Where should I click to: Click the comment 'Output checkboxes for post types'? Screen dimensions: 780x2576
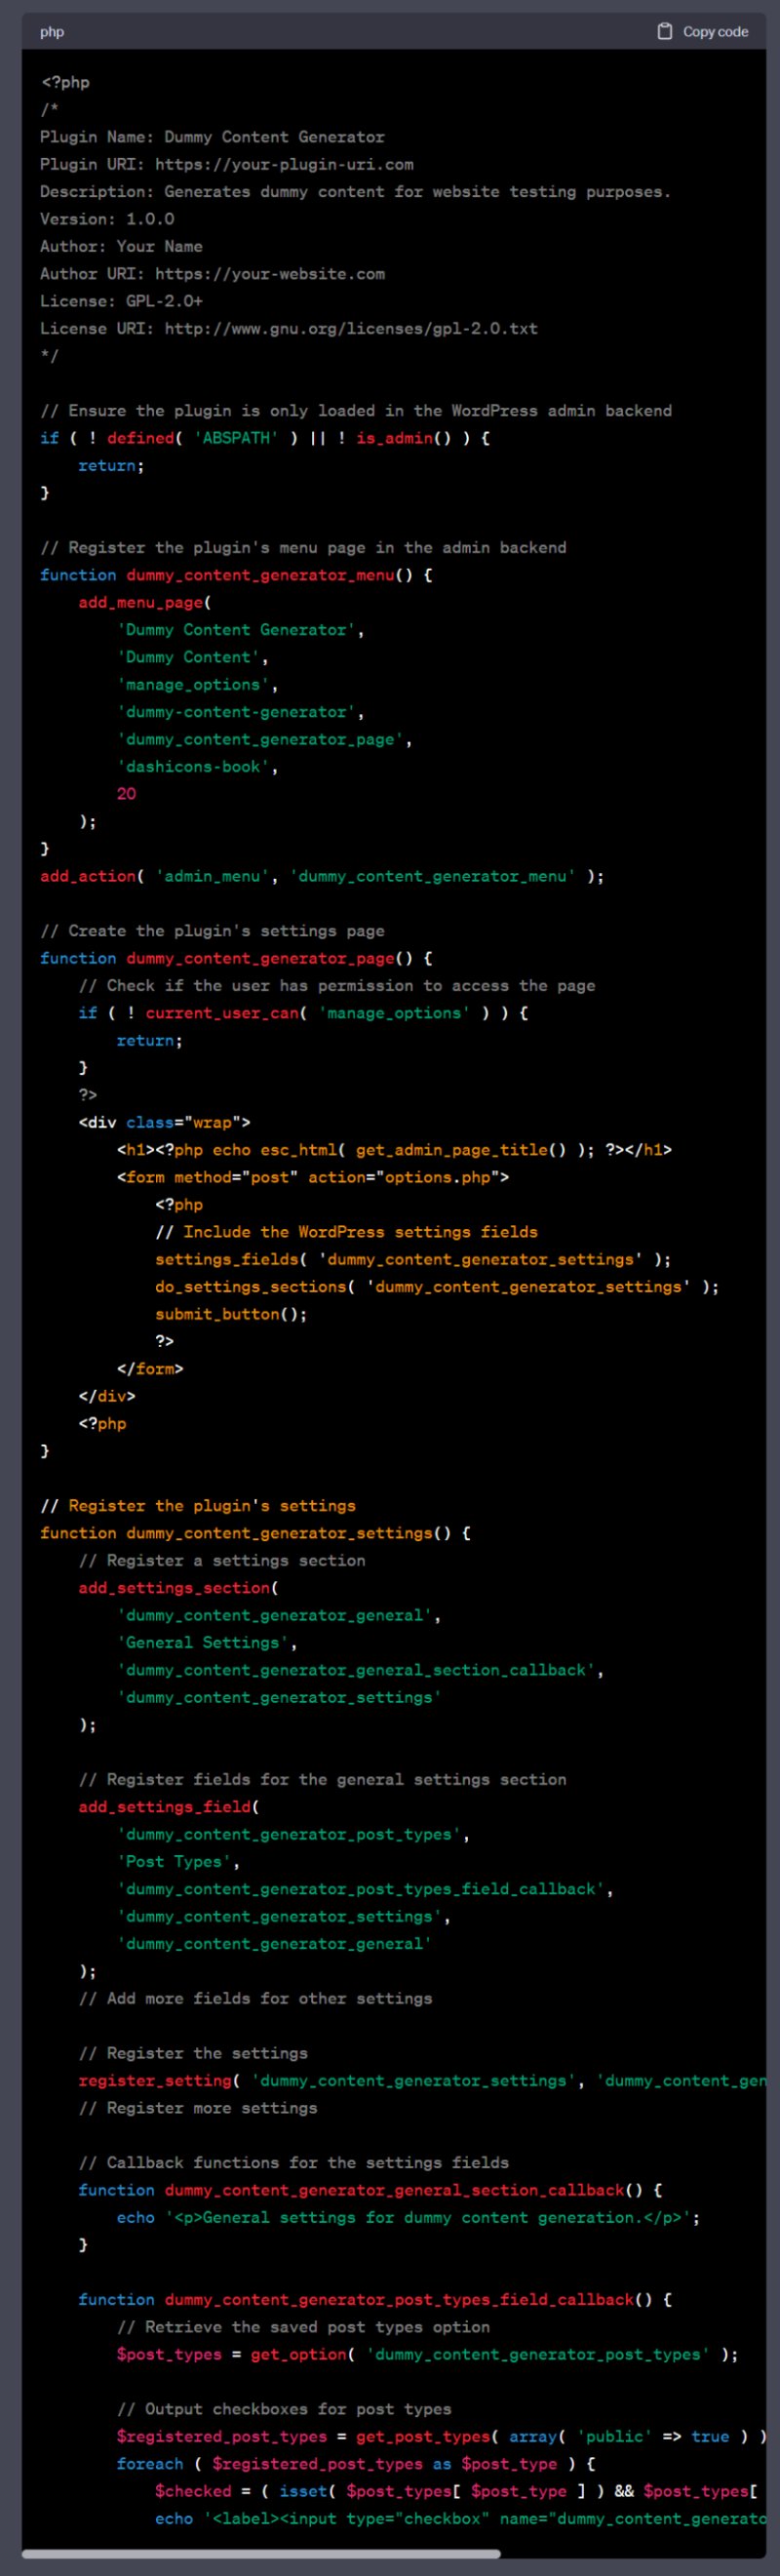(x=284, y=2410)
